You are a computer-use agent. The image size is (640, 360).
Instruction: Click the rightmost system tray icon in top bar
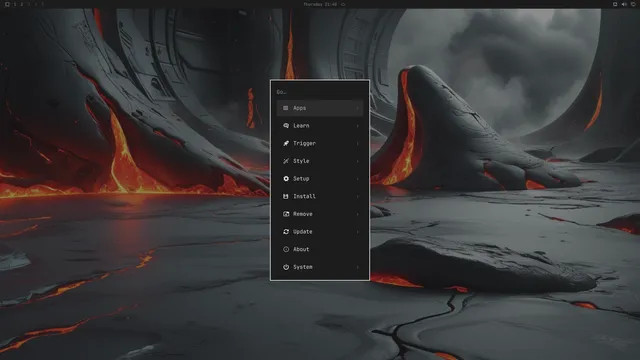(x=633, y=4)
